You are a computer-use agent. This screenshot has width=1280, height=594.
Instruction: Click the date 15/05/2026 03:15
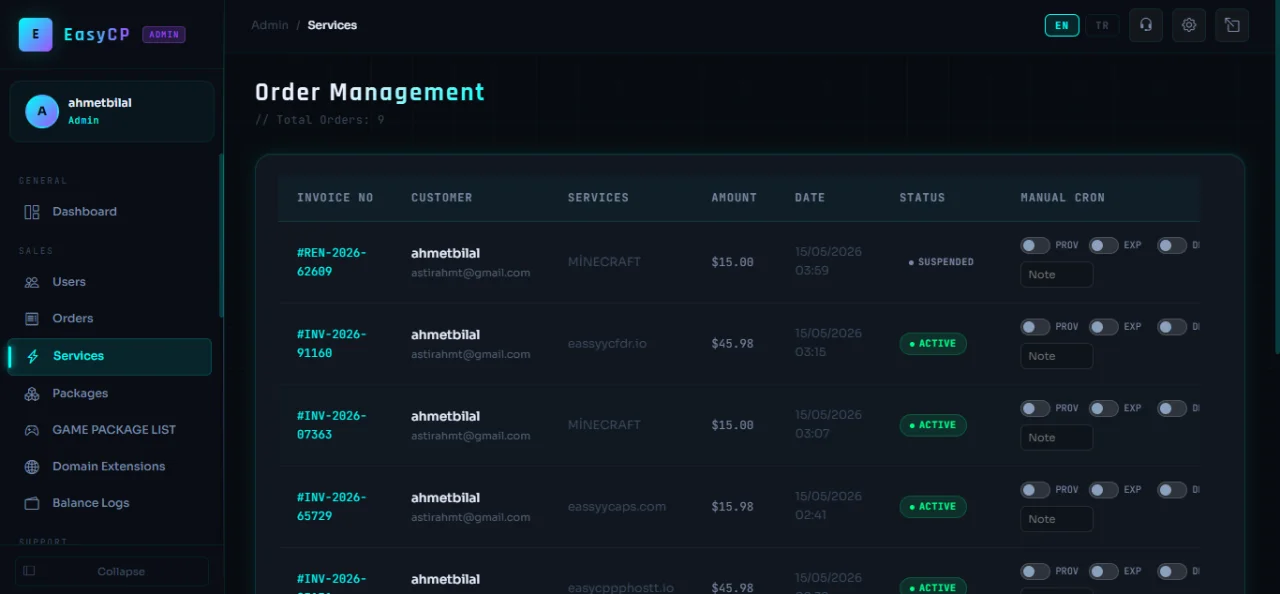pos(828,343)
